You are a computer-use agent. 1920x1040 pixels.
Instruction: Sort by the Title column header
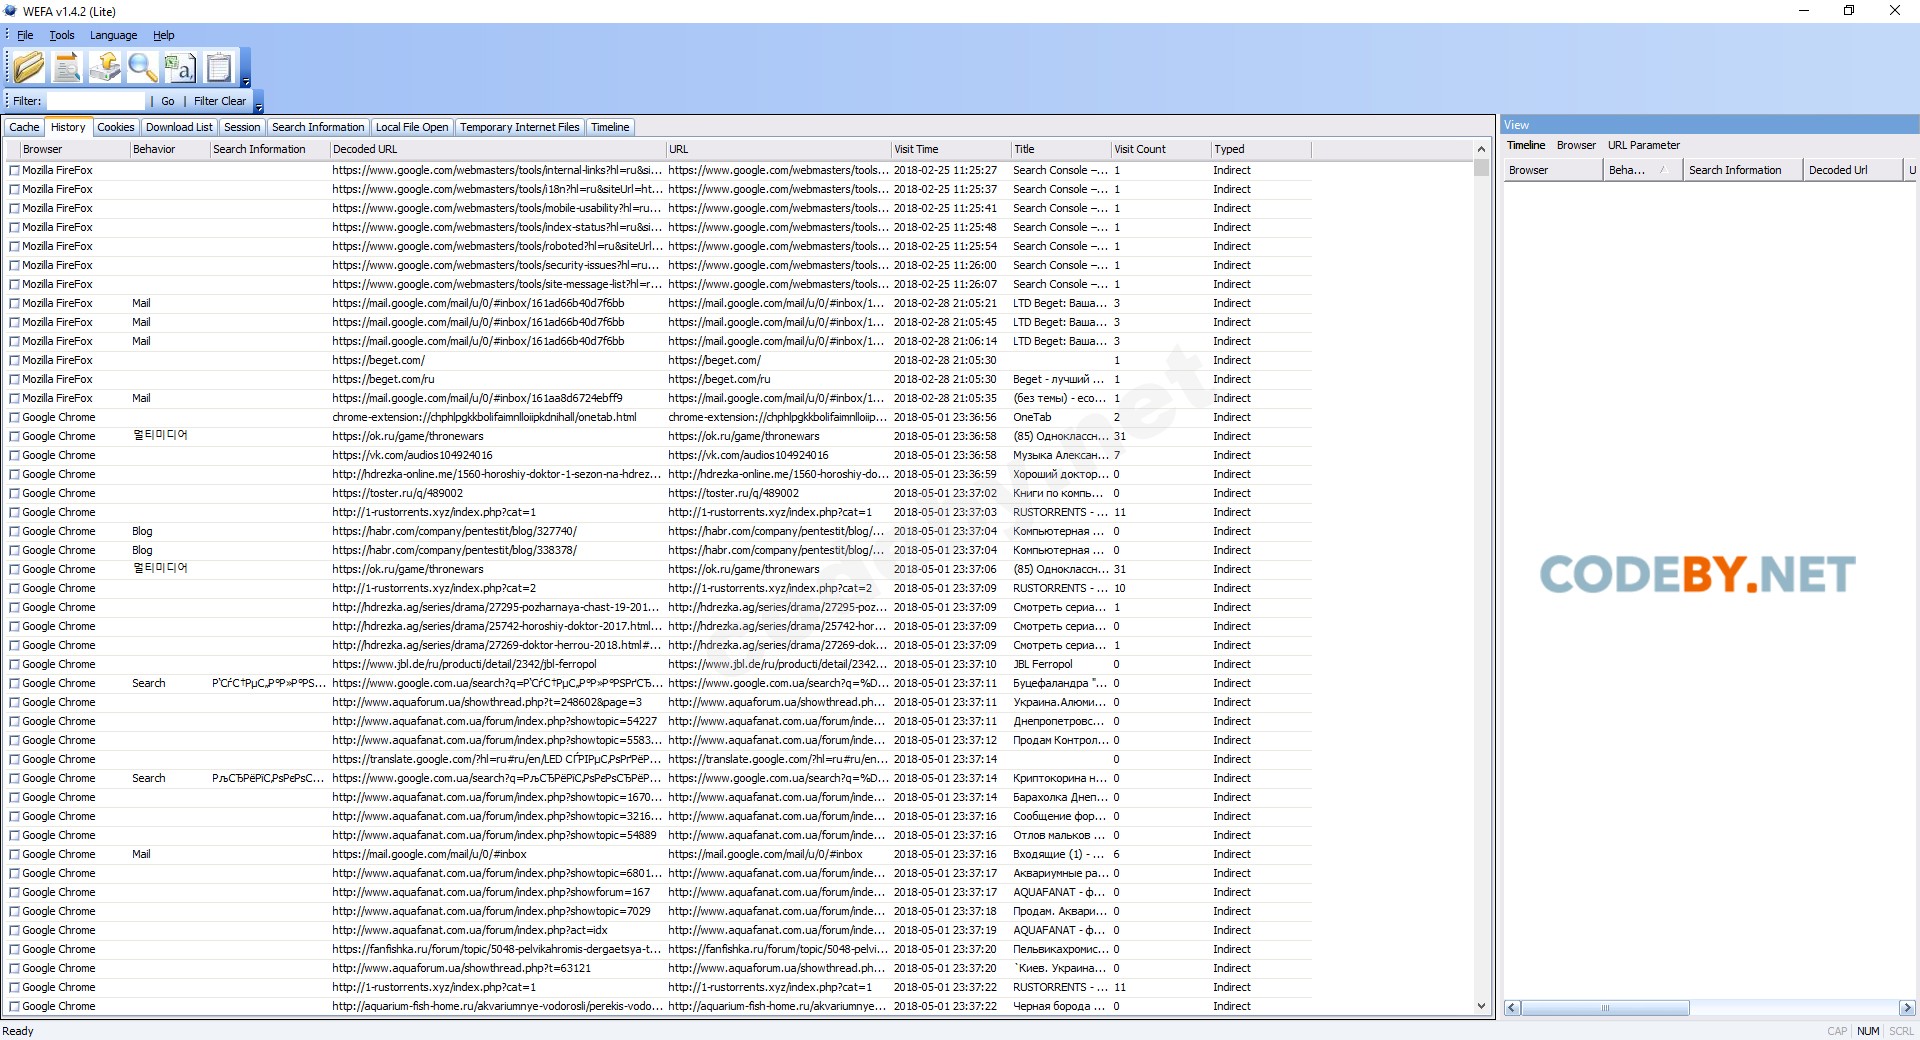click(1060, 149)
